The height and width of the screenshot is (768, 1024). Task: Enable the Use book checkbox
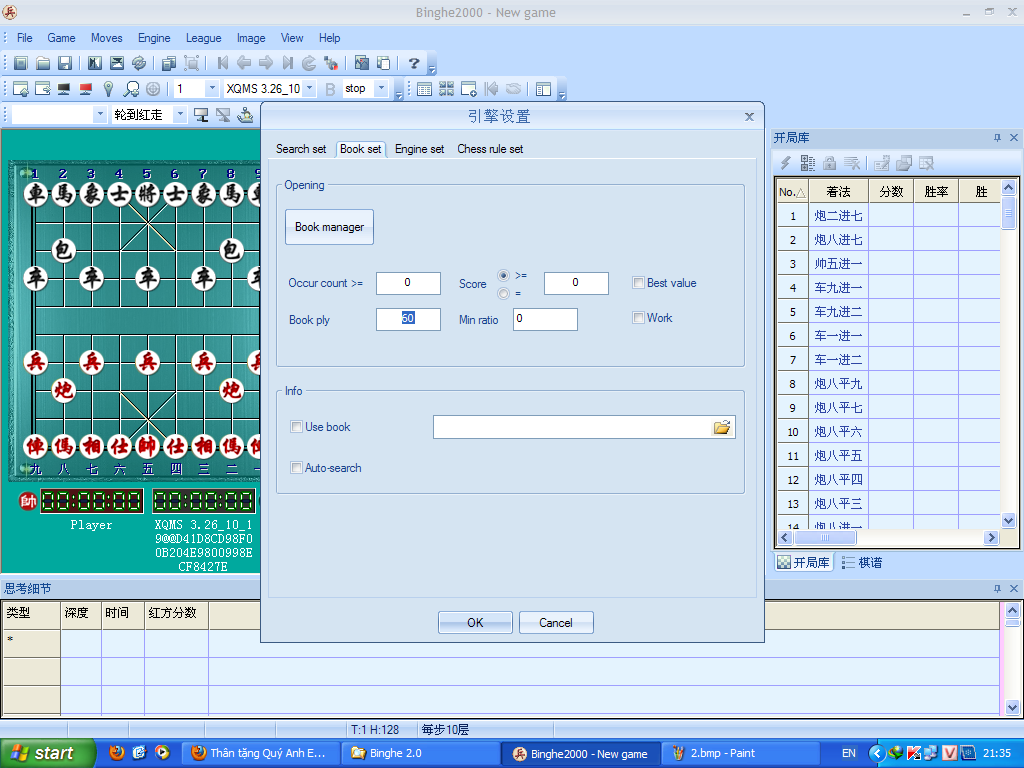click(296, 427)
